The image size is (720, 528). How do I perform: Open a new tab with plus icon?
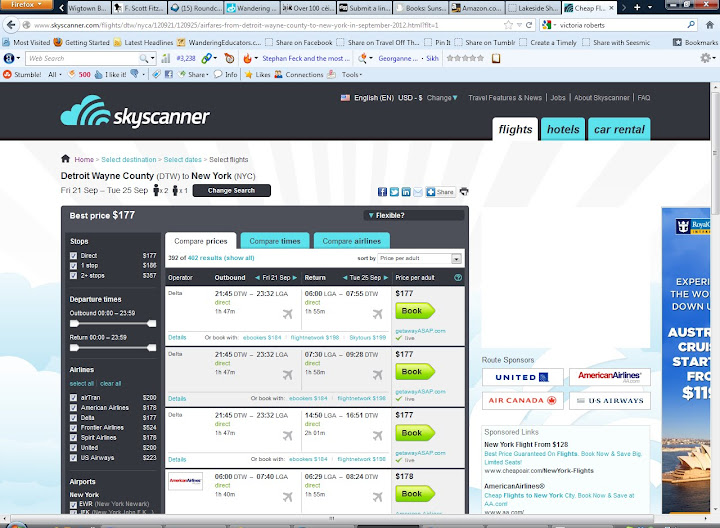click(x=637, y=7)
